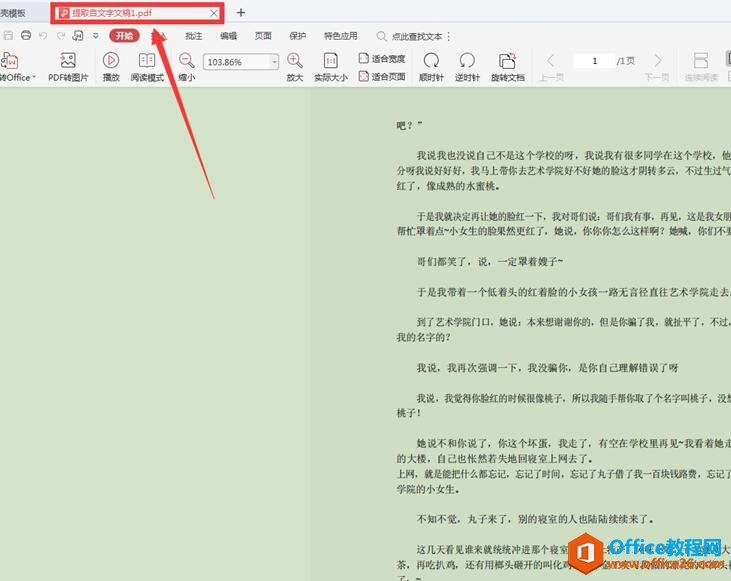Click the redo arrow icon

[x=61, y=35]
